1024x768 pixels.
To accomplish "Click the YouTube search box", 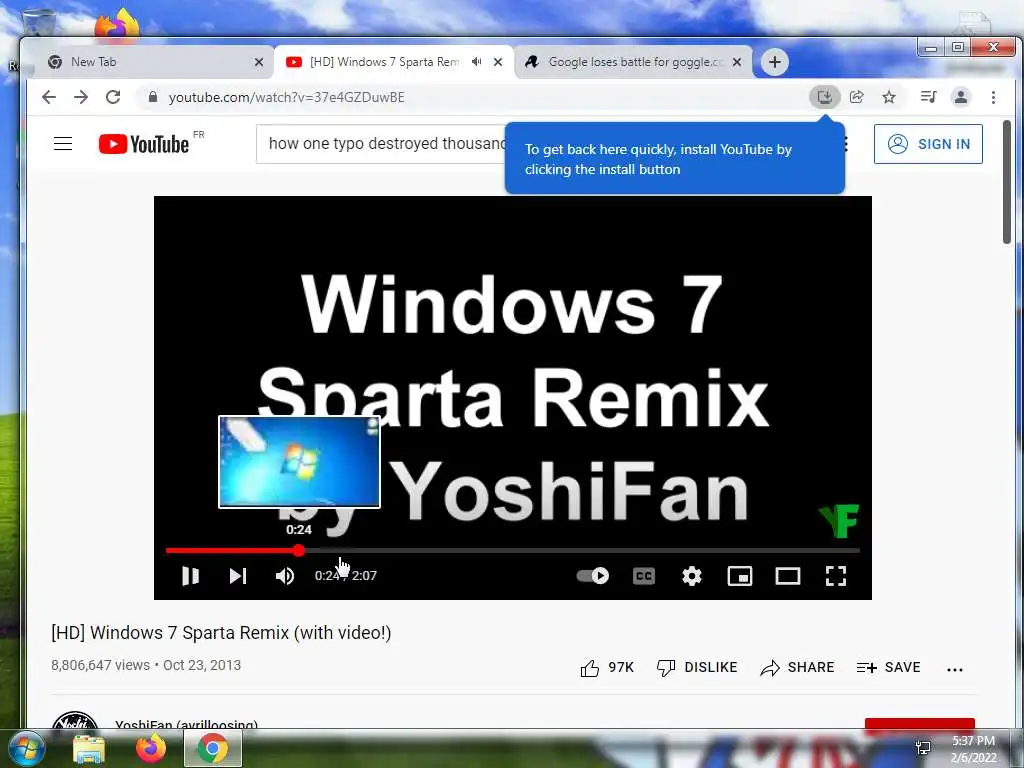I will pyautogui.click(x=381, y=144).
